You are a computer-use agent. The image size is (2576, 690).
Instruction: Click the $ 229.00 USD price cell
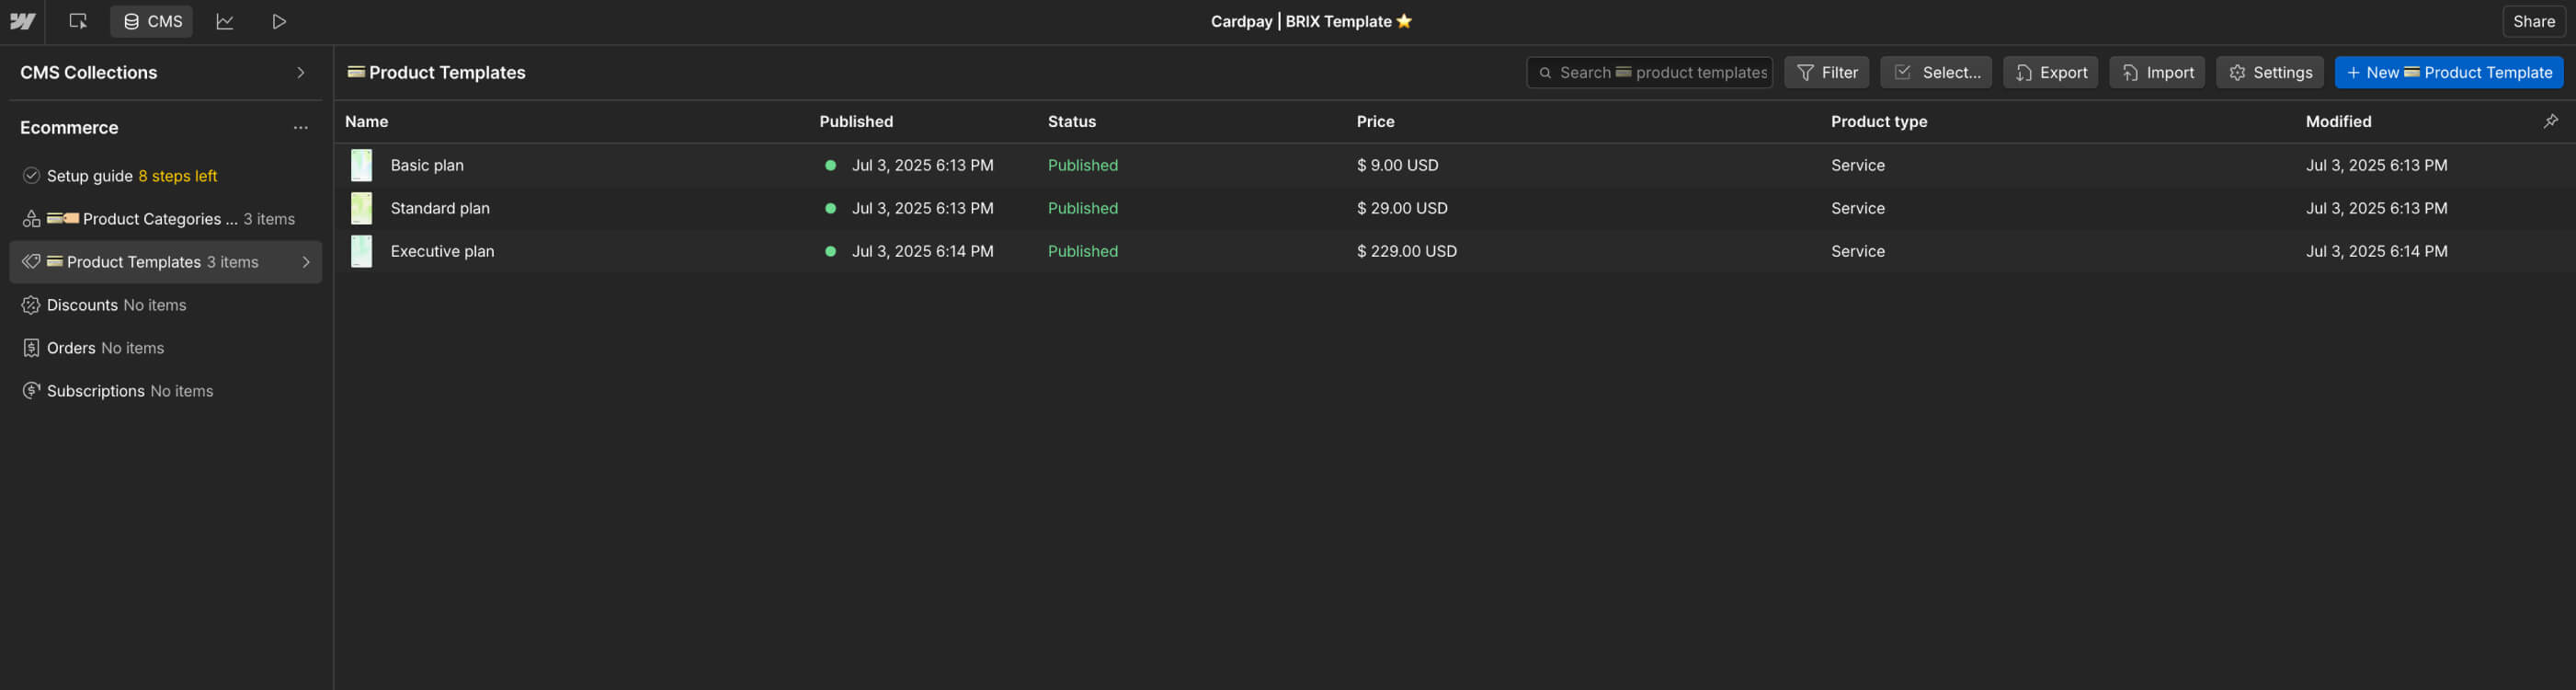[1406, 251]
